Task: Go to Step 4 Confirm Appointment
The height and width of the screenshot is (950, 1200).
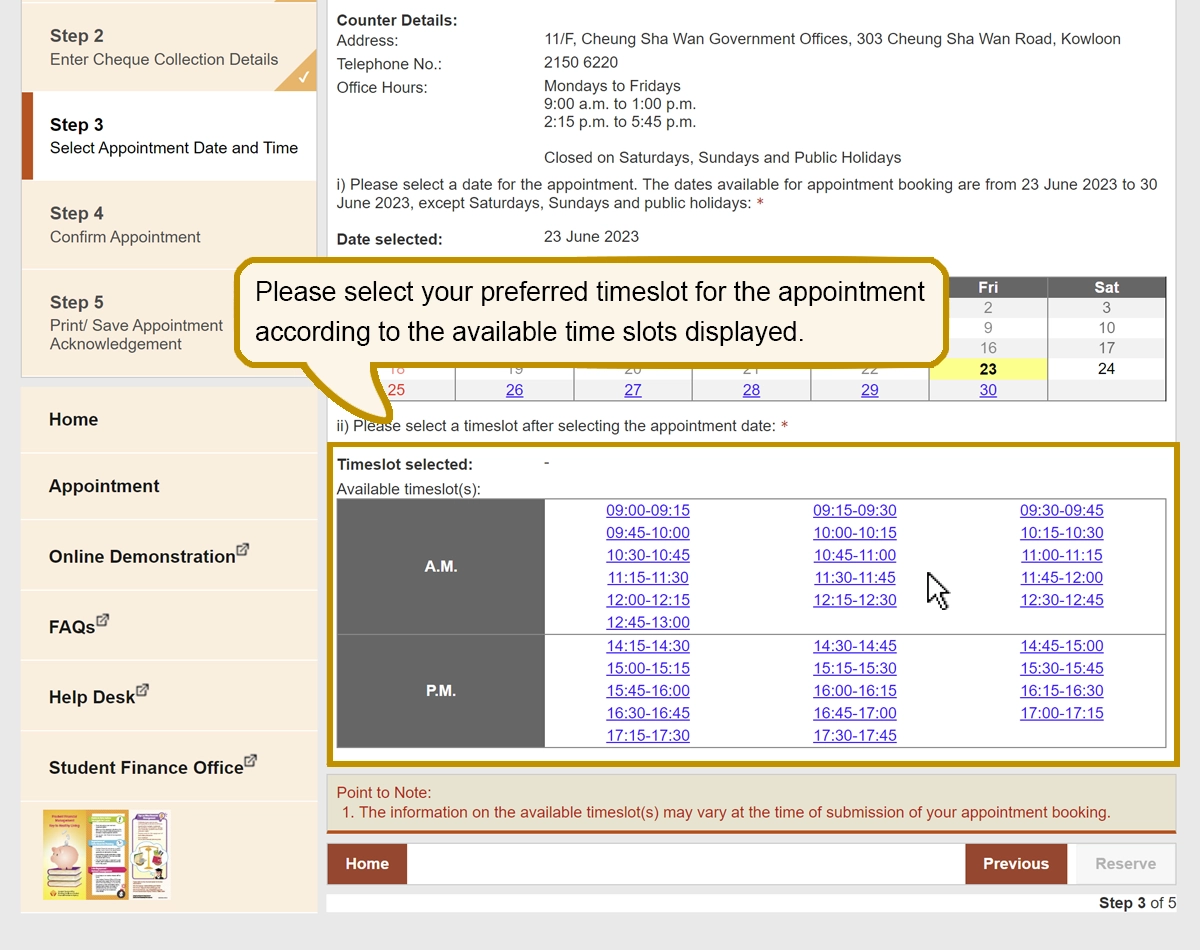Action: (169, 225)
